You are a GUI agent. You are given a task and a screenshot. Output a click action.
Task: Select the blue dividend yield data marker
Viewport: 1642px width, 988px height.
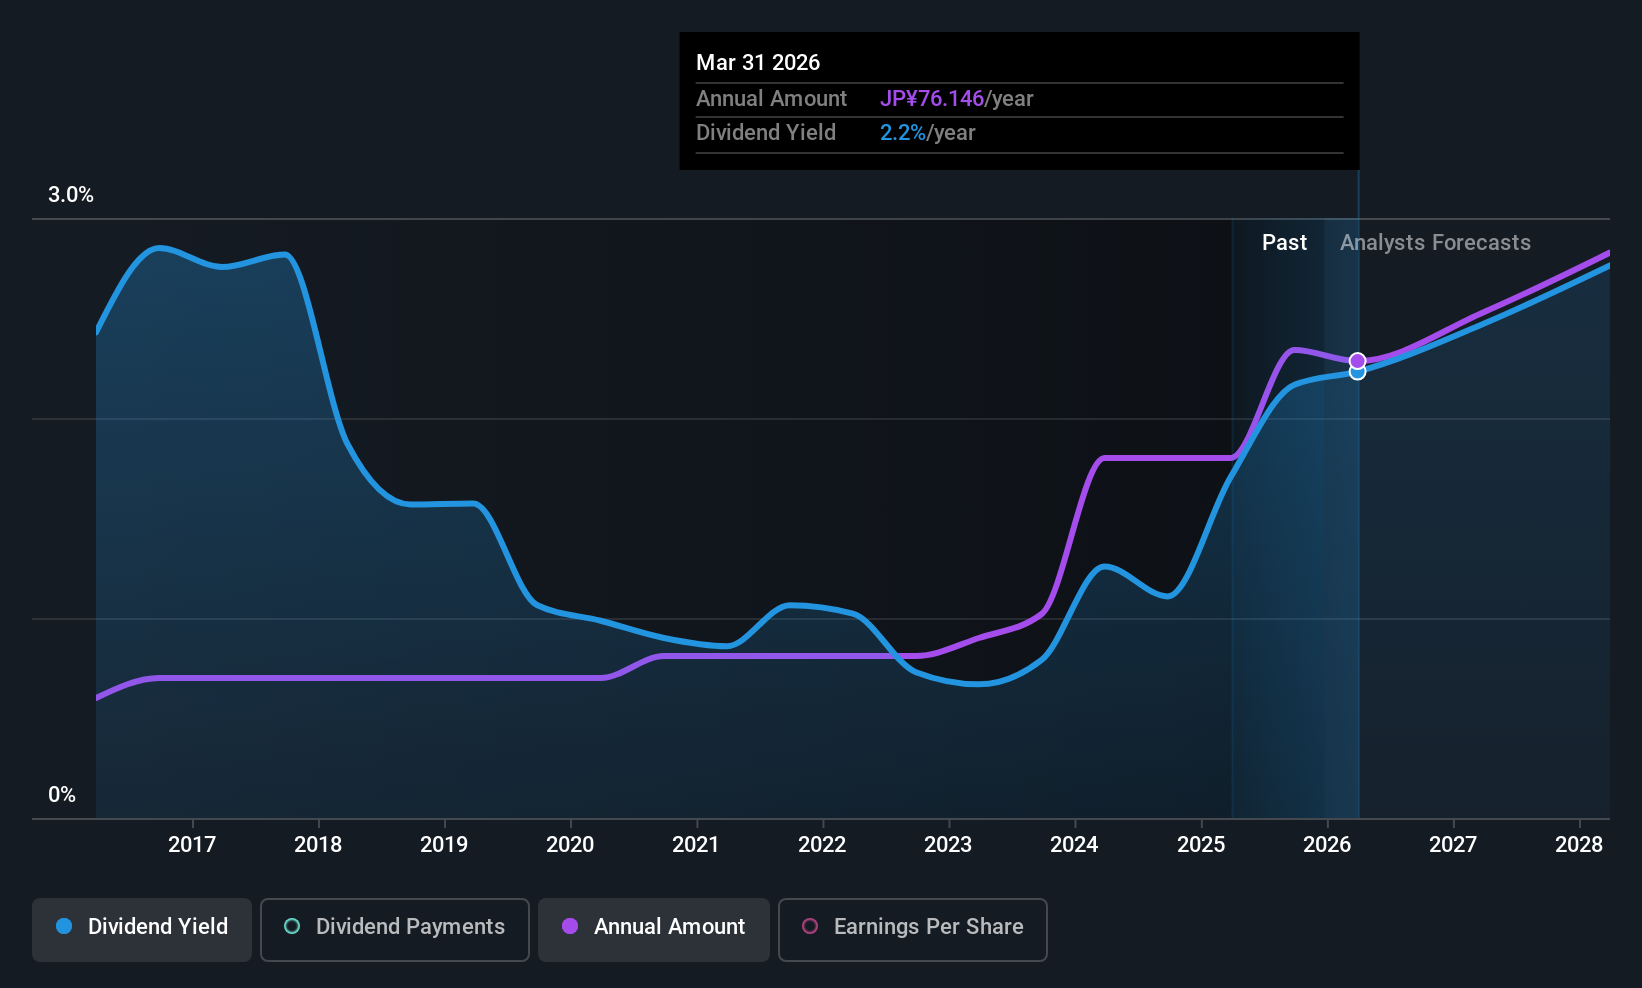coord(1357,372)
